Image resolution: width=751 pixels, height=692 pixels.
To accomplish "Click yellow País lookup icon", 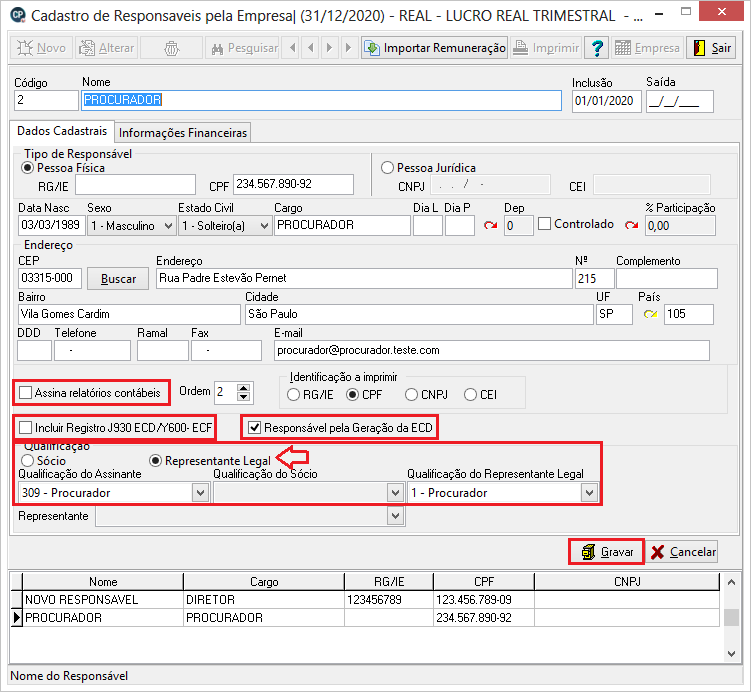I will 650,314.
